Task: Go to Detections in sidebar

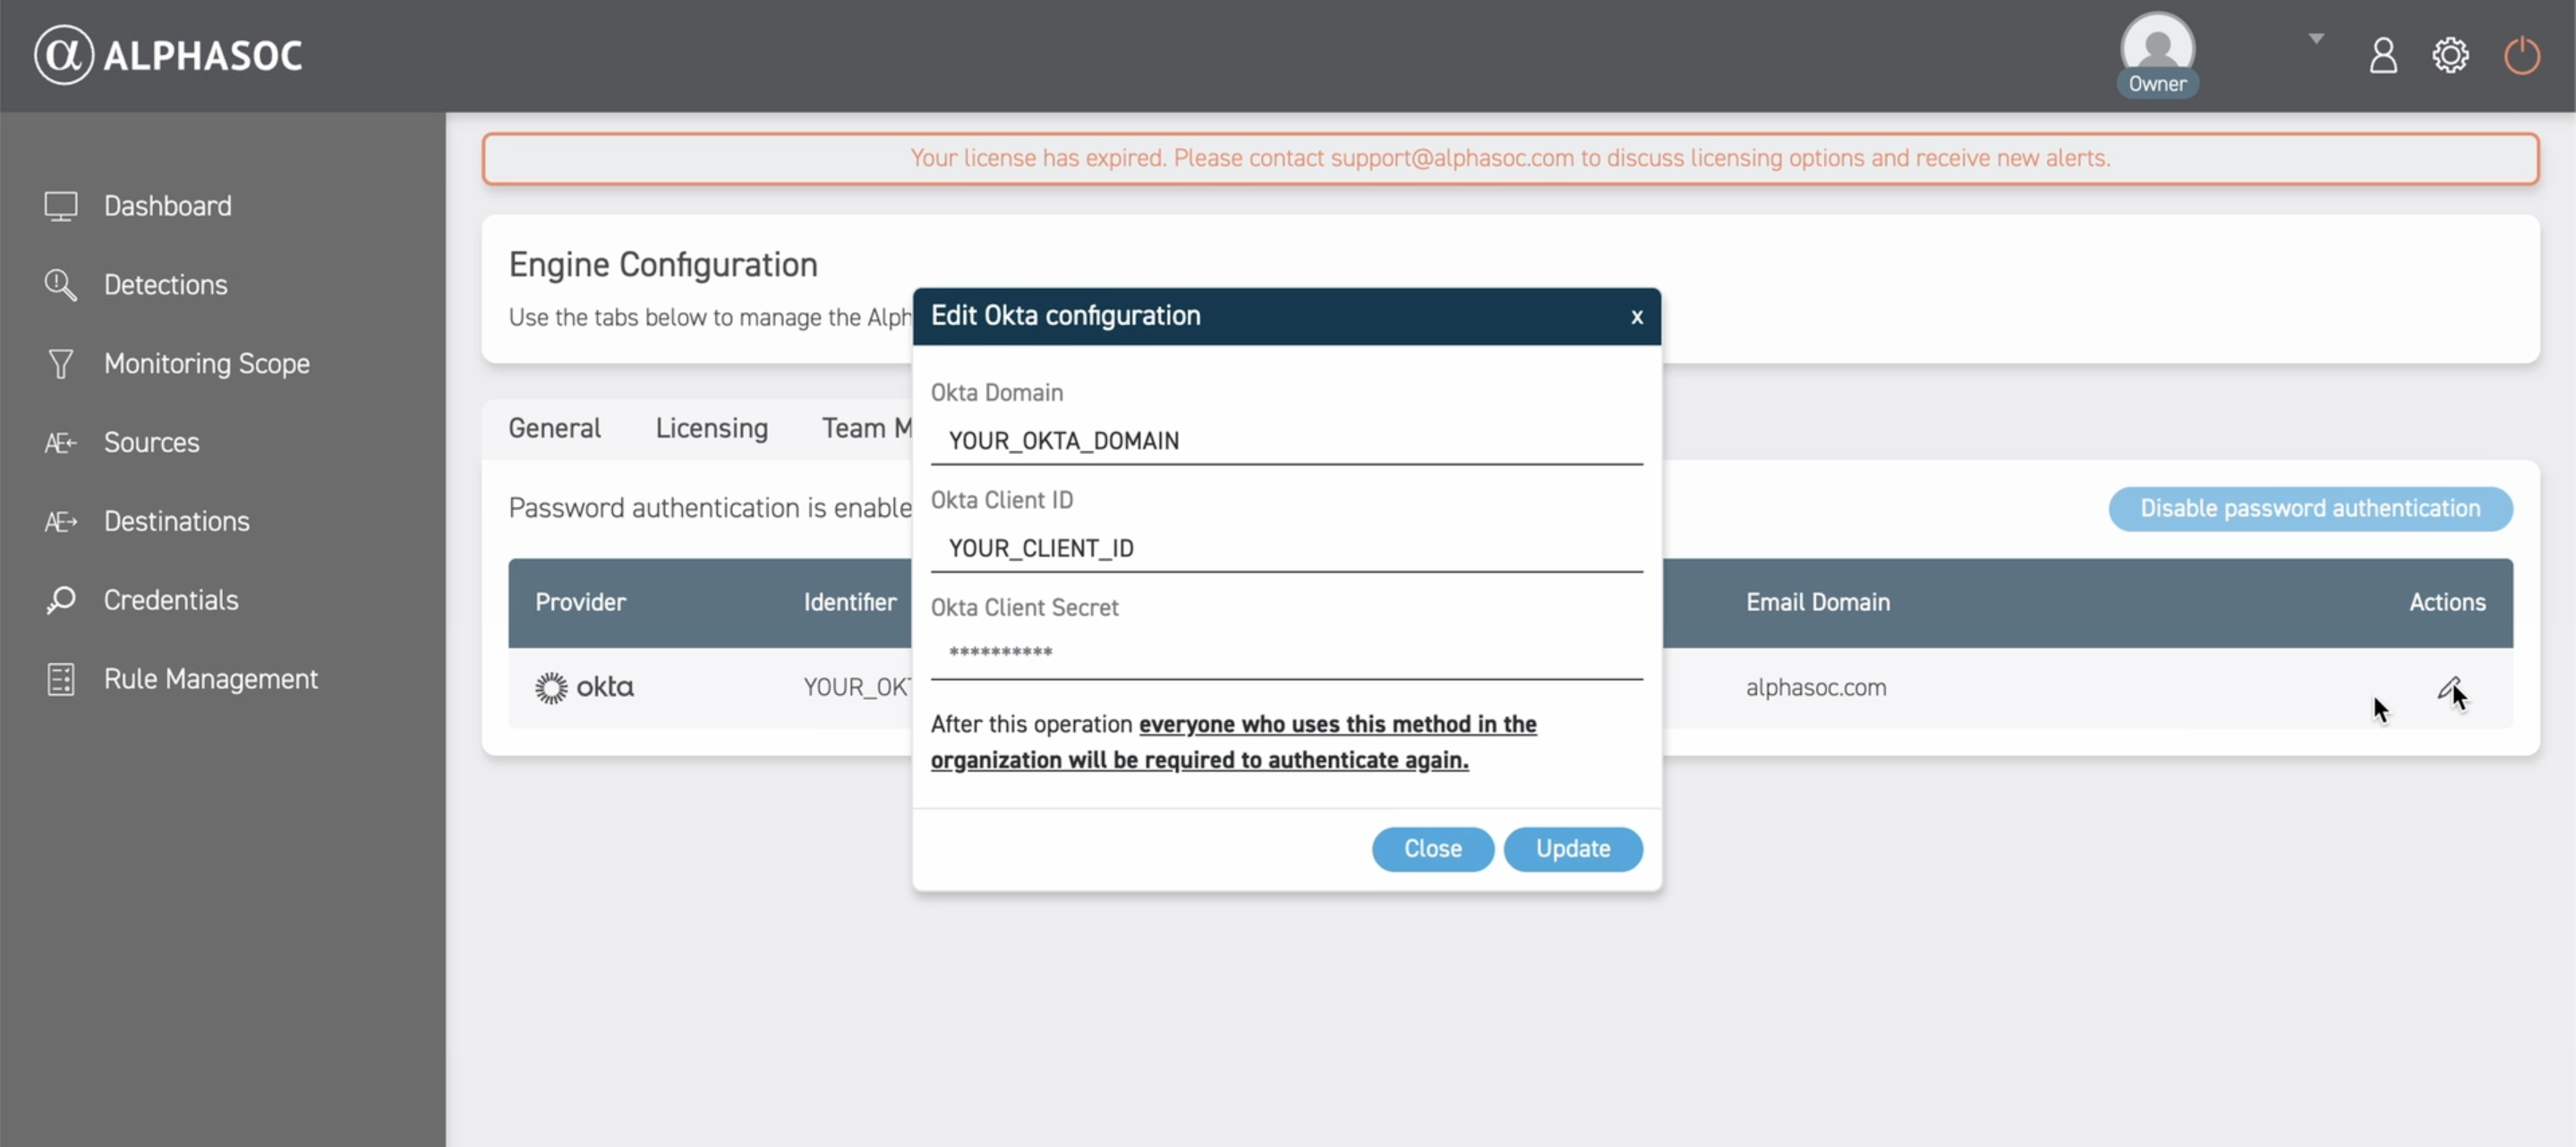Action: (x=165, y=285)
